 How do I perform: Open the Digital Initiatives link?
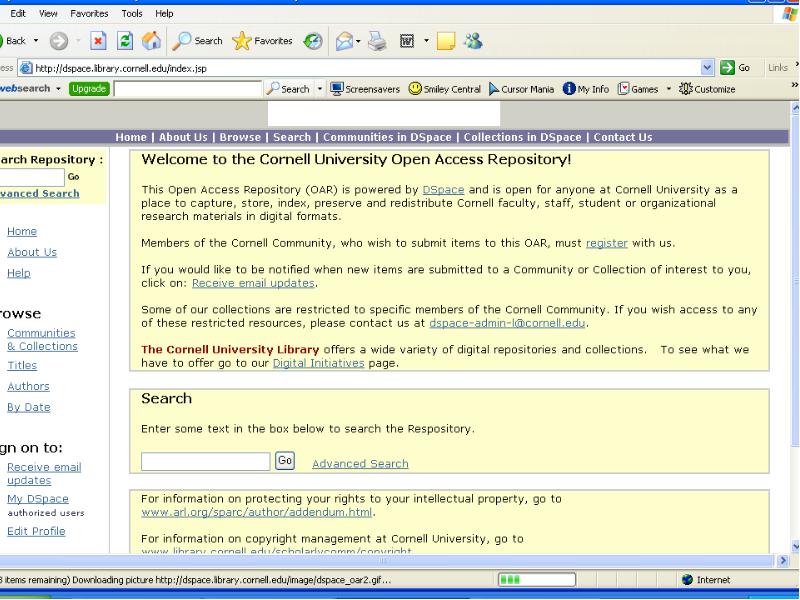click(x=318, y=363)
